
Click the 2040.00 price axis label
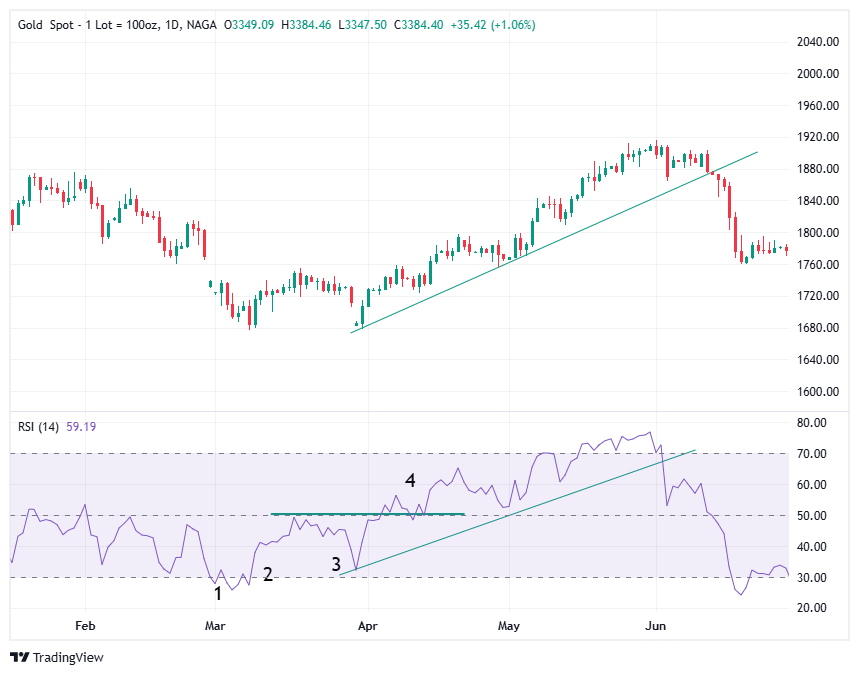tap(817, 42)
